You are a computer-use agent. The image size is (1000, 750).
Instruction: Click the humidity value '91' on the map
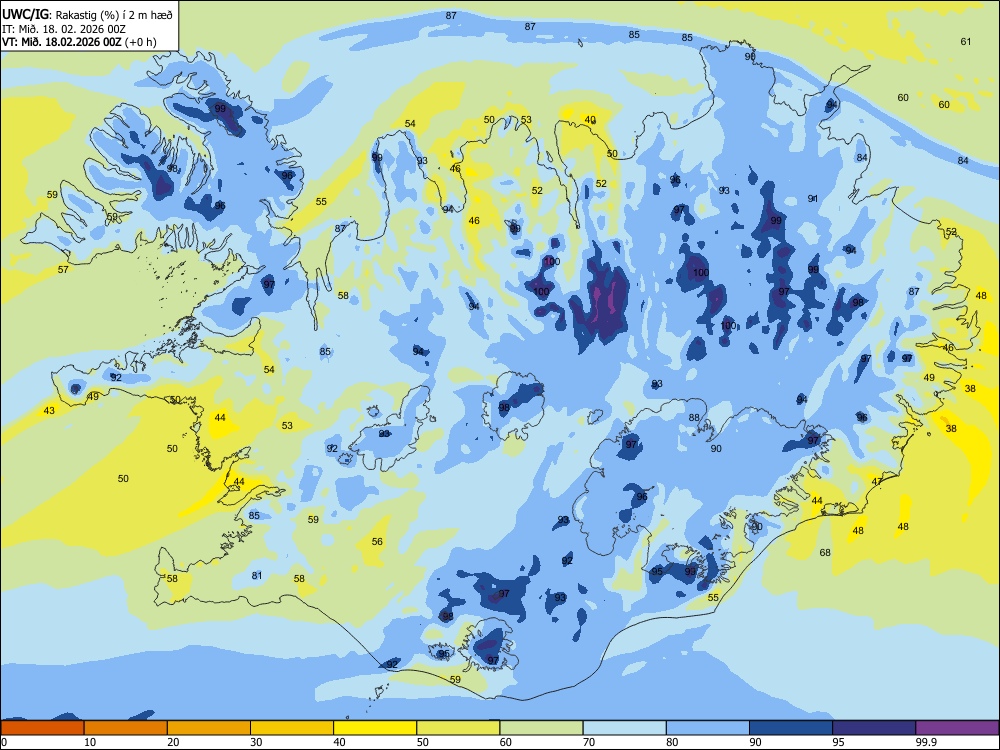(812, 198)
